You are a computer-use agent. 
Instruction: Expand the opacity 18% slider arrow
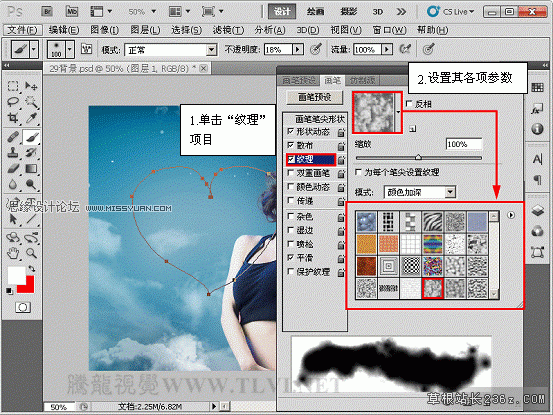[298, 49]
